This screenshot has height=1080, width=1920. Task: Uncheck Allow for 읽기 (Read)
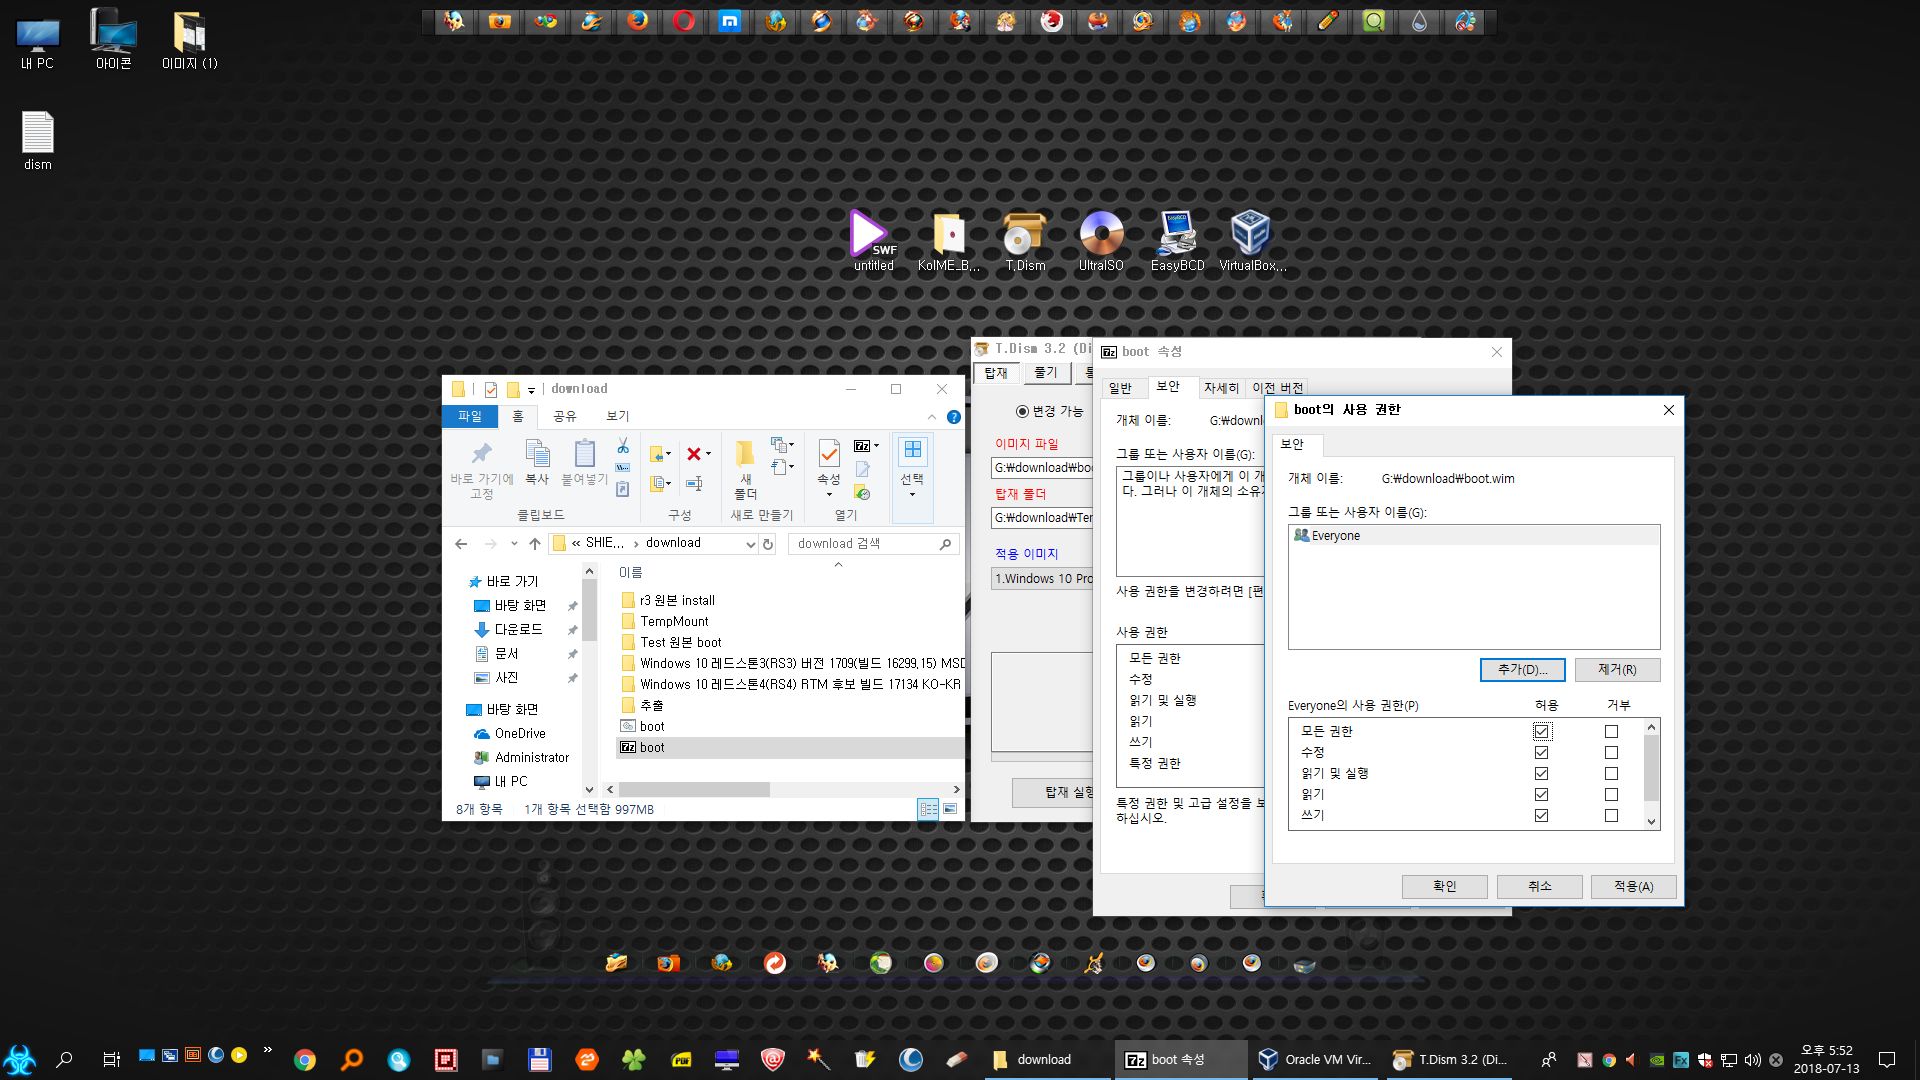(1541, 795)
